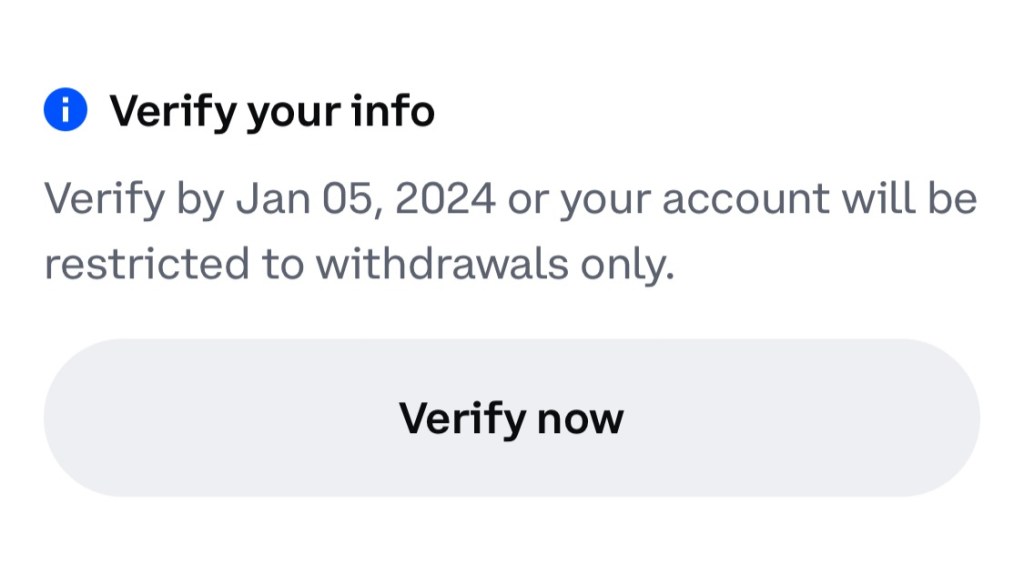Click the blue info icon

pyautogui.click(x=65, y=111)
